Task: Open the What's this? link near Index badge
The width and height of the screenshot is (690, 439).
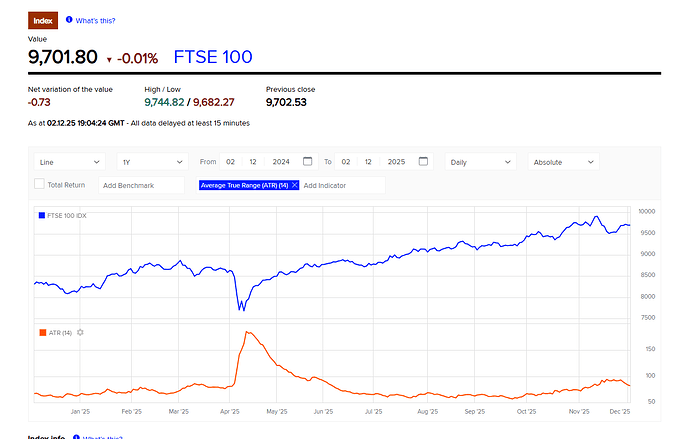Action: [95, 21]
